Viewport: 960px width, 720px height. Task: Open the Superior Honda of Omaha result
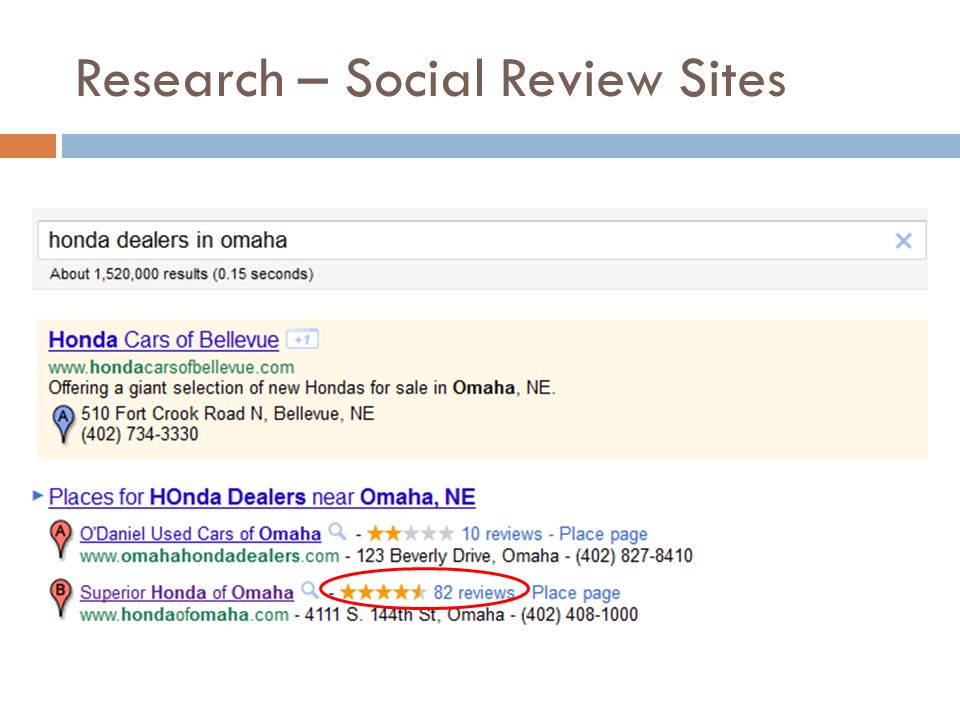pos(187,593)
